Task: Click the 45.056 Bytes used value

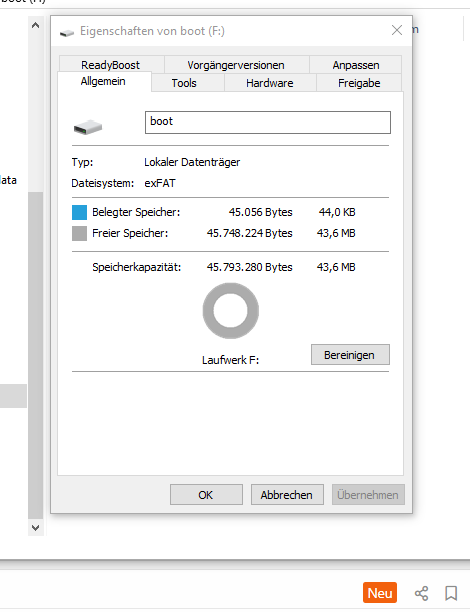Action: click(x=260, y=212)
